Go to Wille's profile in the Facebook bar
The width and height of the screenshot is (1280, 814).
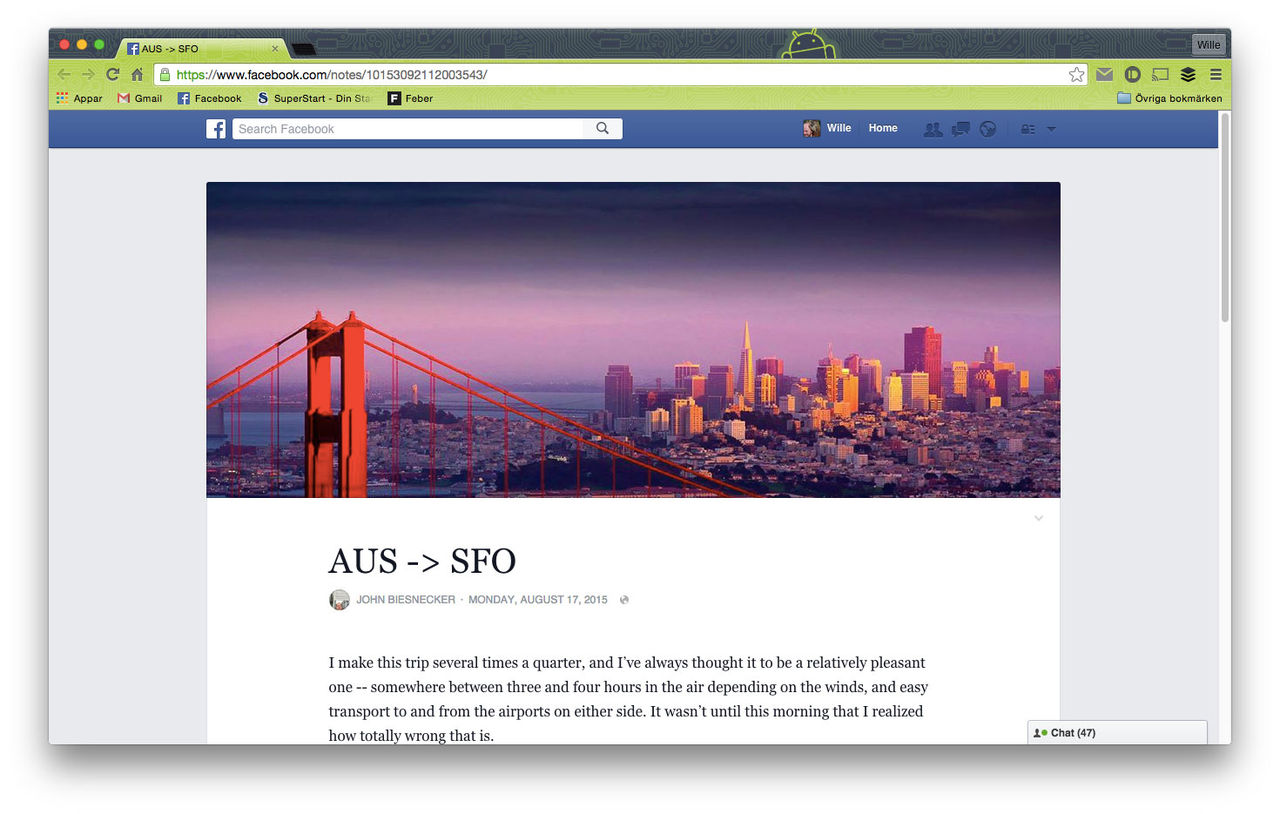click(x=827, y=128)
